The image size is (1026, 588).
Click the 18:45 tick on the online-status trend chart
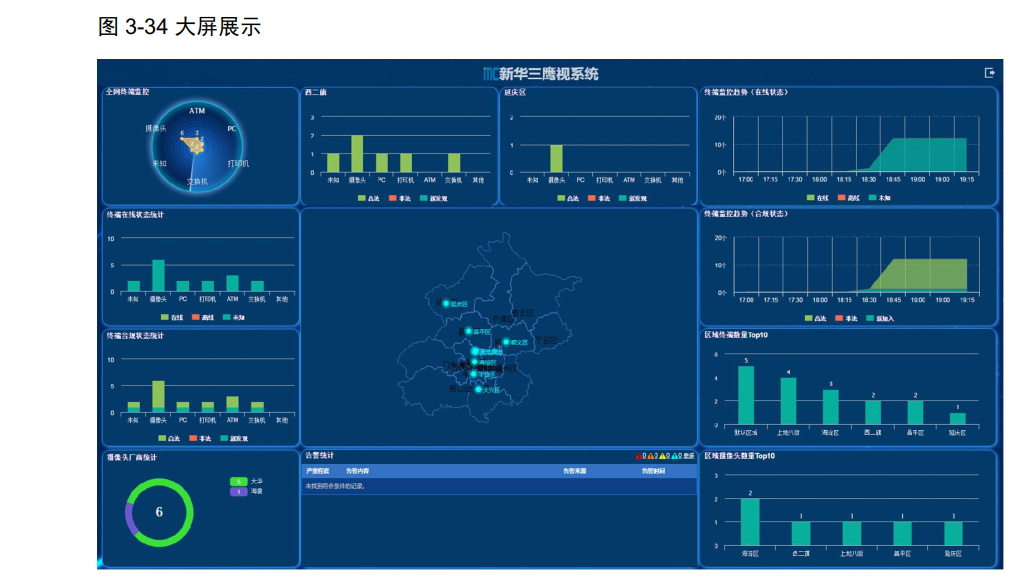pos(893,179)
